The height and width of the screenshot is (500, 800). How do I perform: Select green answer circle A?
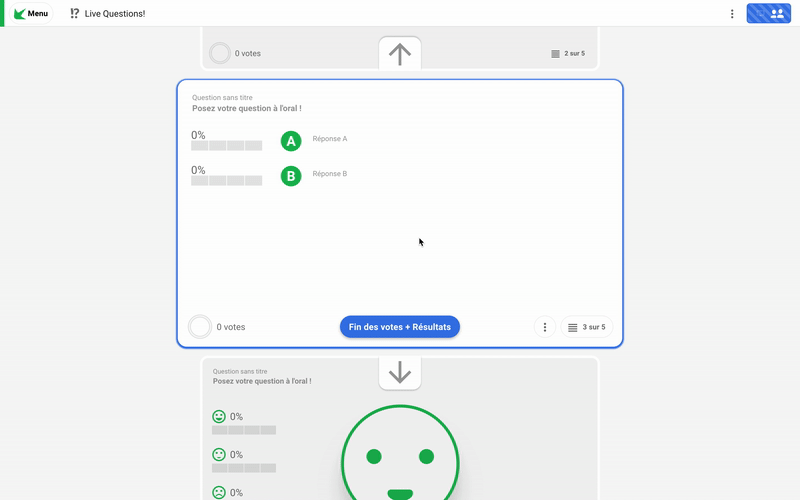pos(291,141)
